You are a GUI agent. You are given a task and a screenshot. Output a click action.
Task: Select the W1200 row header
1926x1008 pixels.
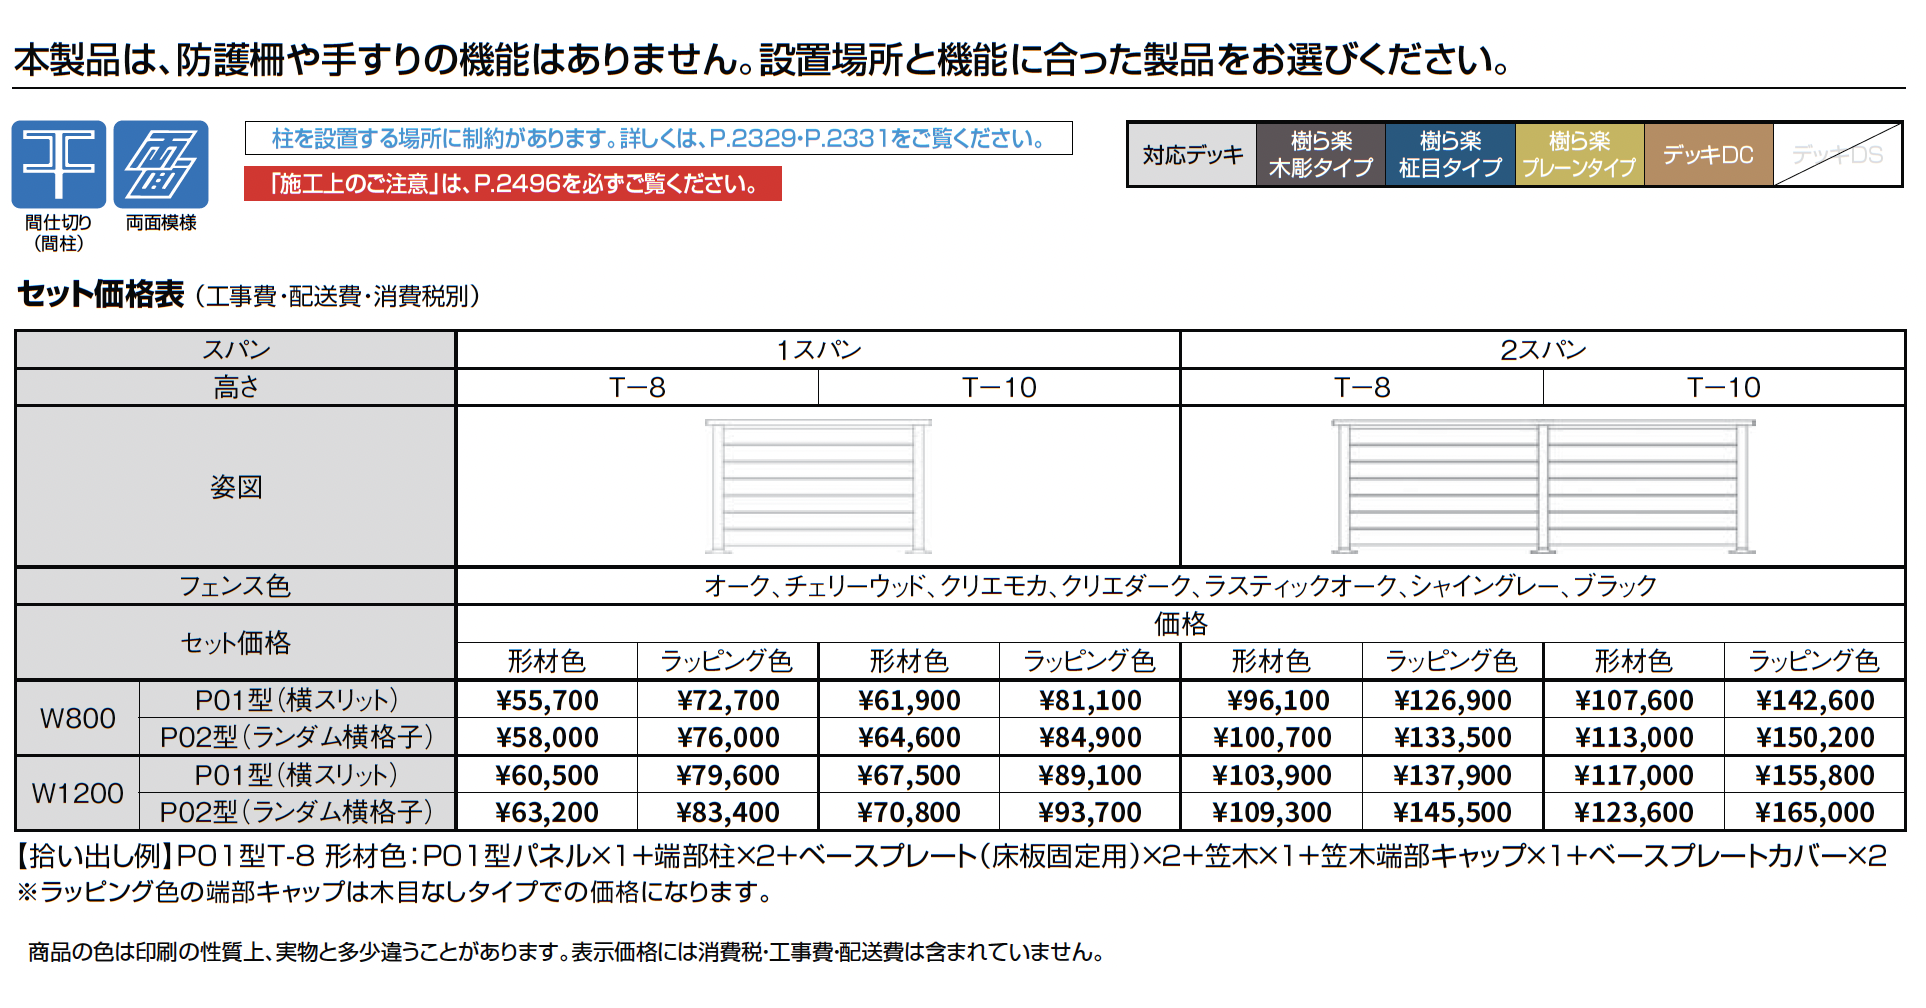(x=77, y=793)
